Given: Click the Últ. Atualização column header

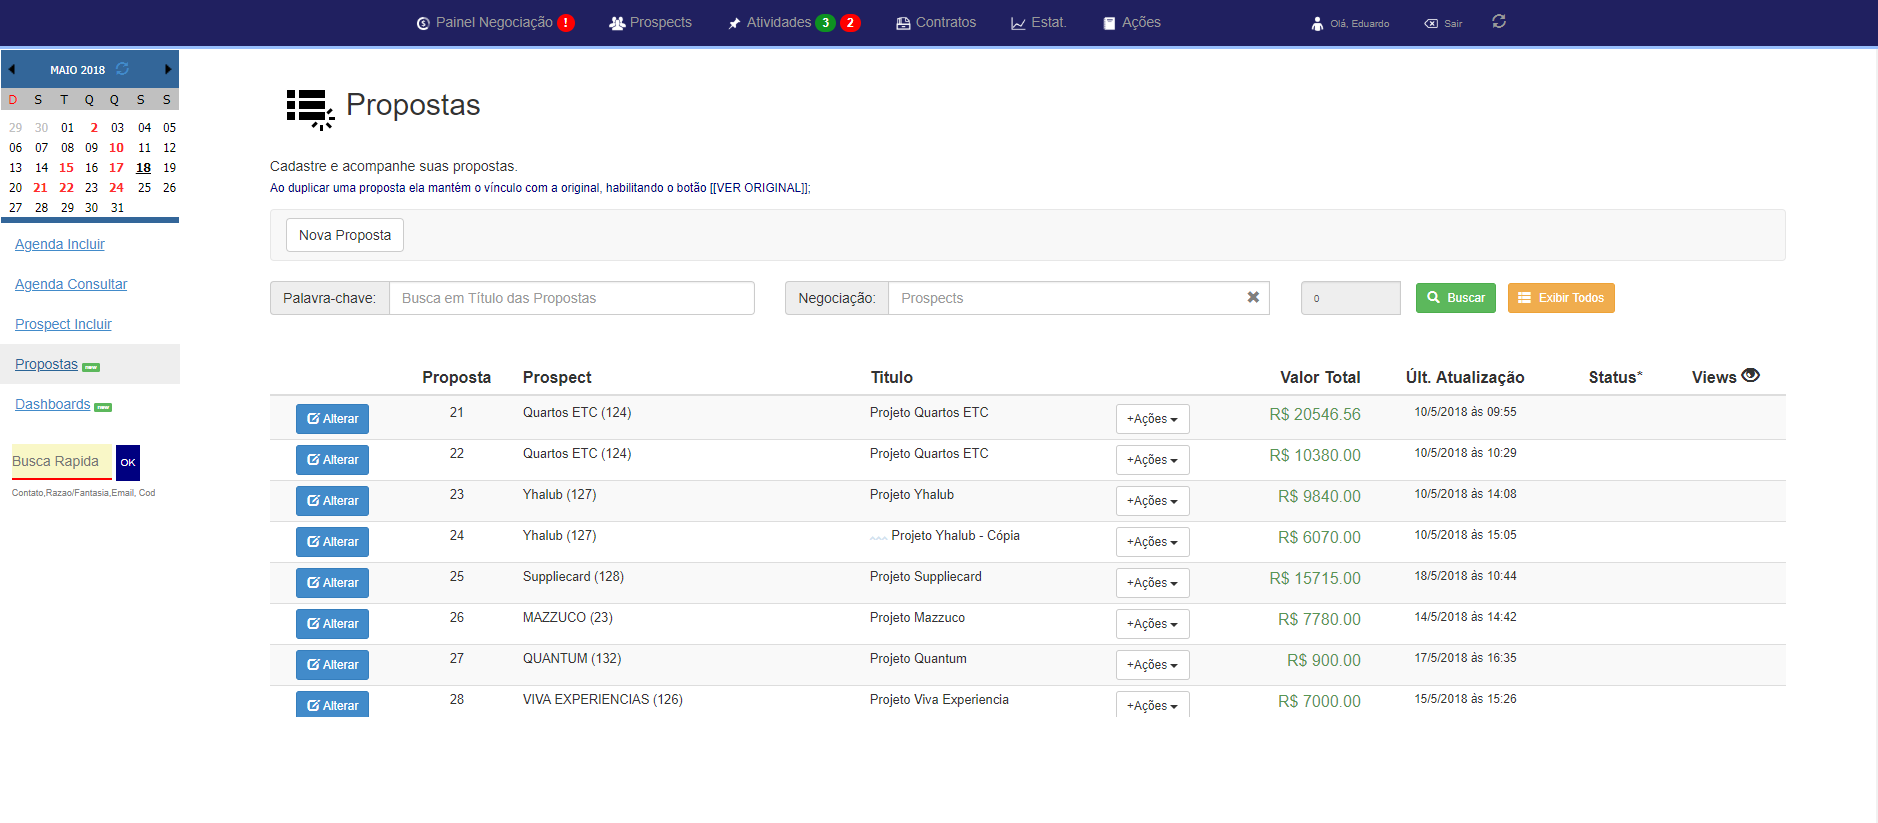Looking at the screenshot, I should [1465, 377].
